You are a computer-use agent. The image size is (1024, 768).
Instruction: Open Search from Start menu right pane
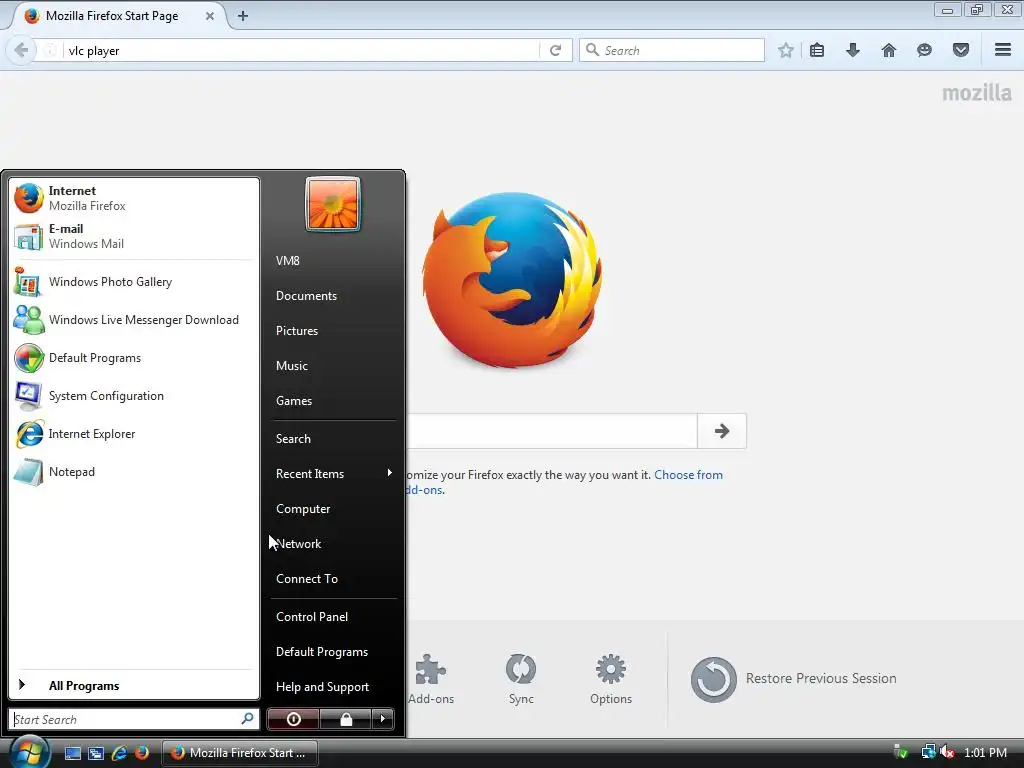(293, 439)
